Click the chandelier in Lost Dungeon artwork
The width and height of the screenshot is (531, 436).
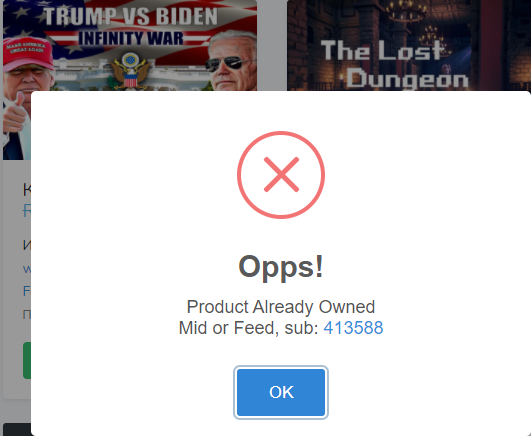click(405, 12)
